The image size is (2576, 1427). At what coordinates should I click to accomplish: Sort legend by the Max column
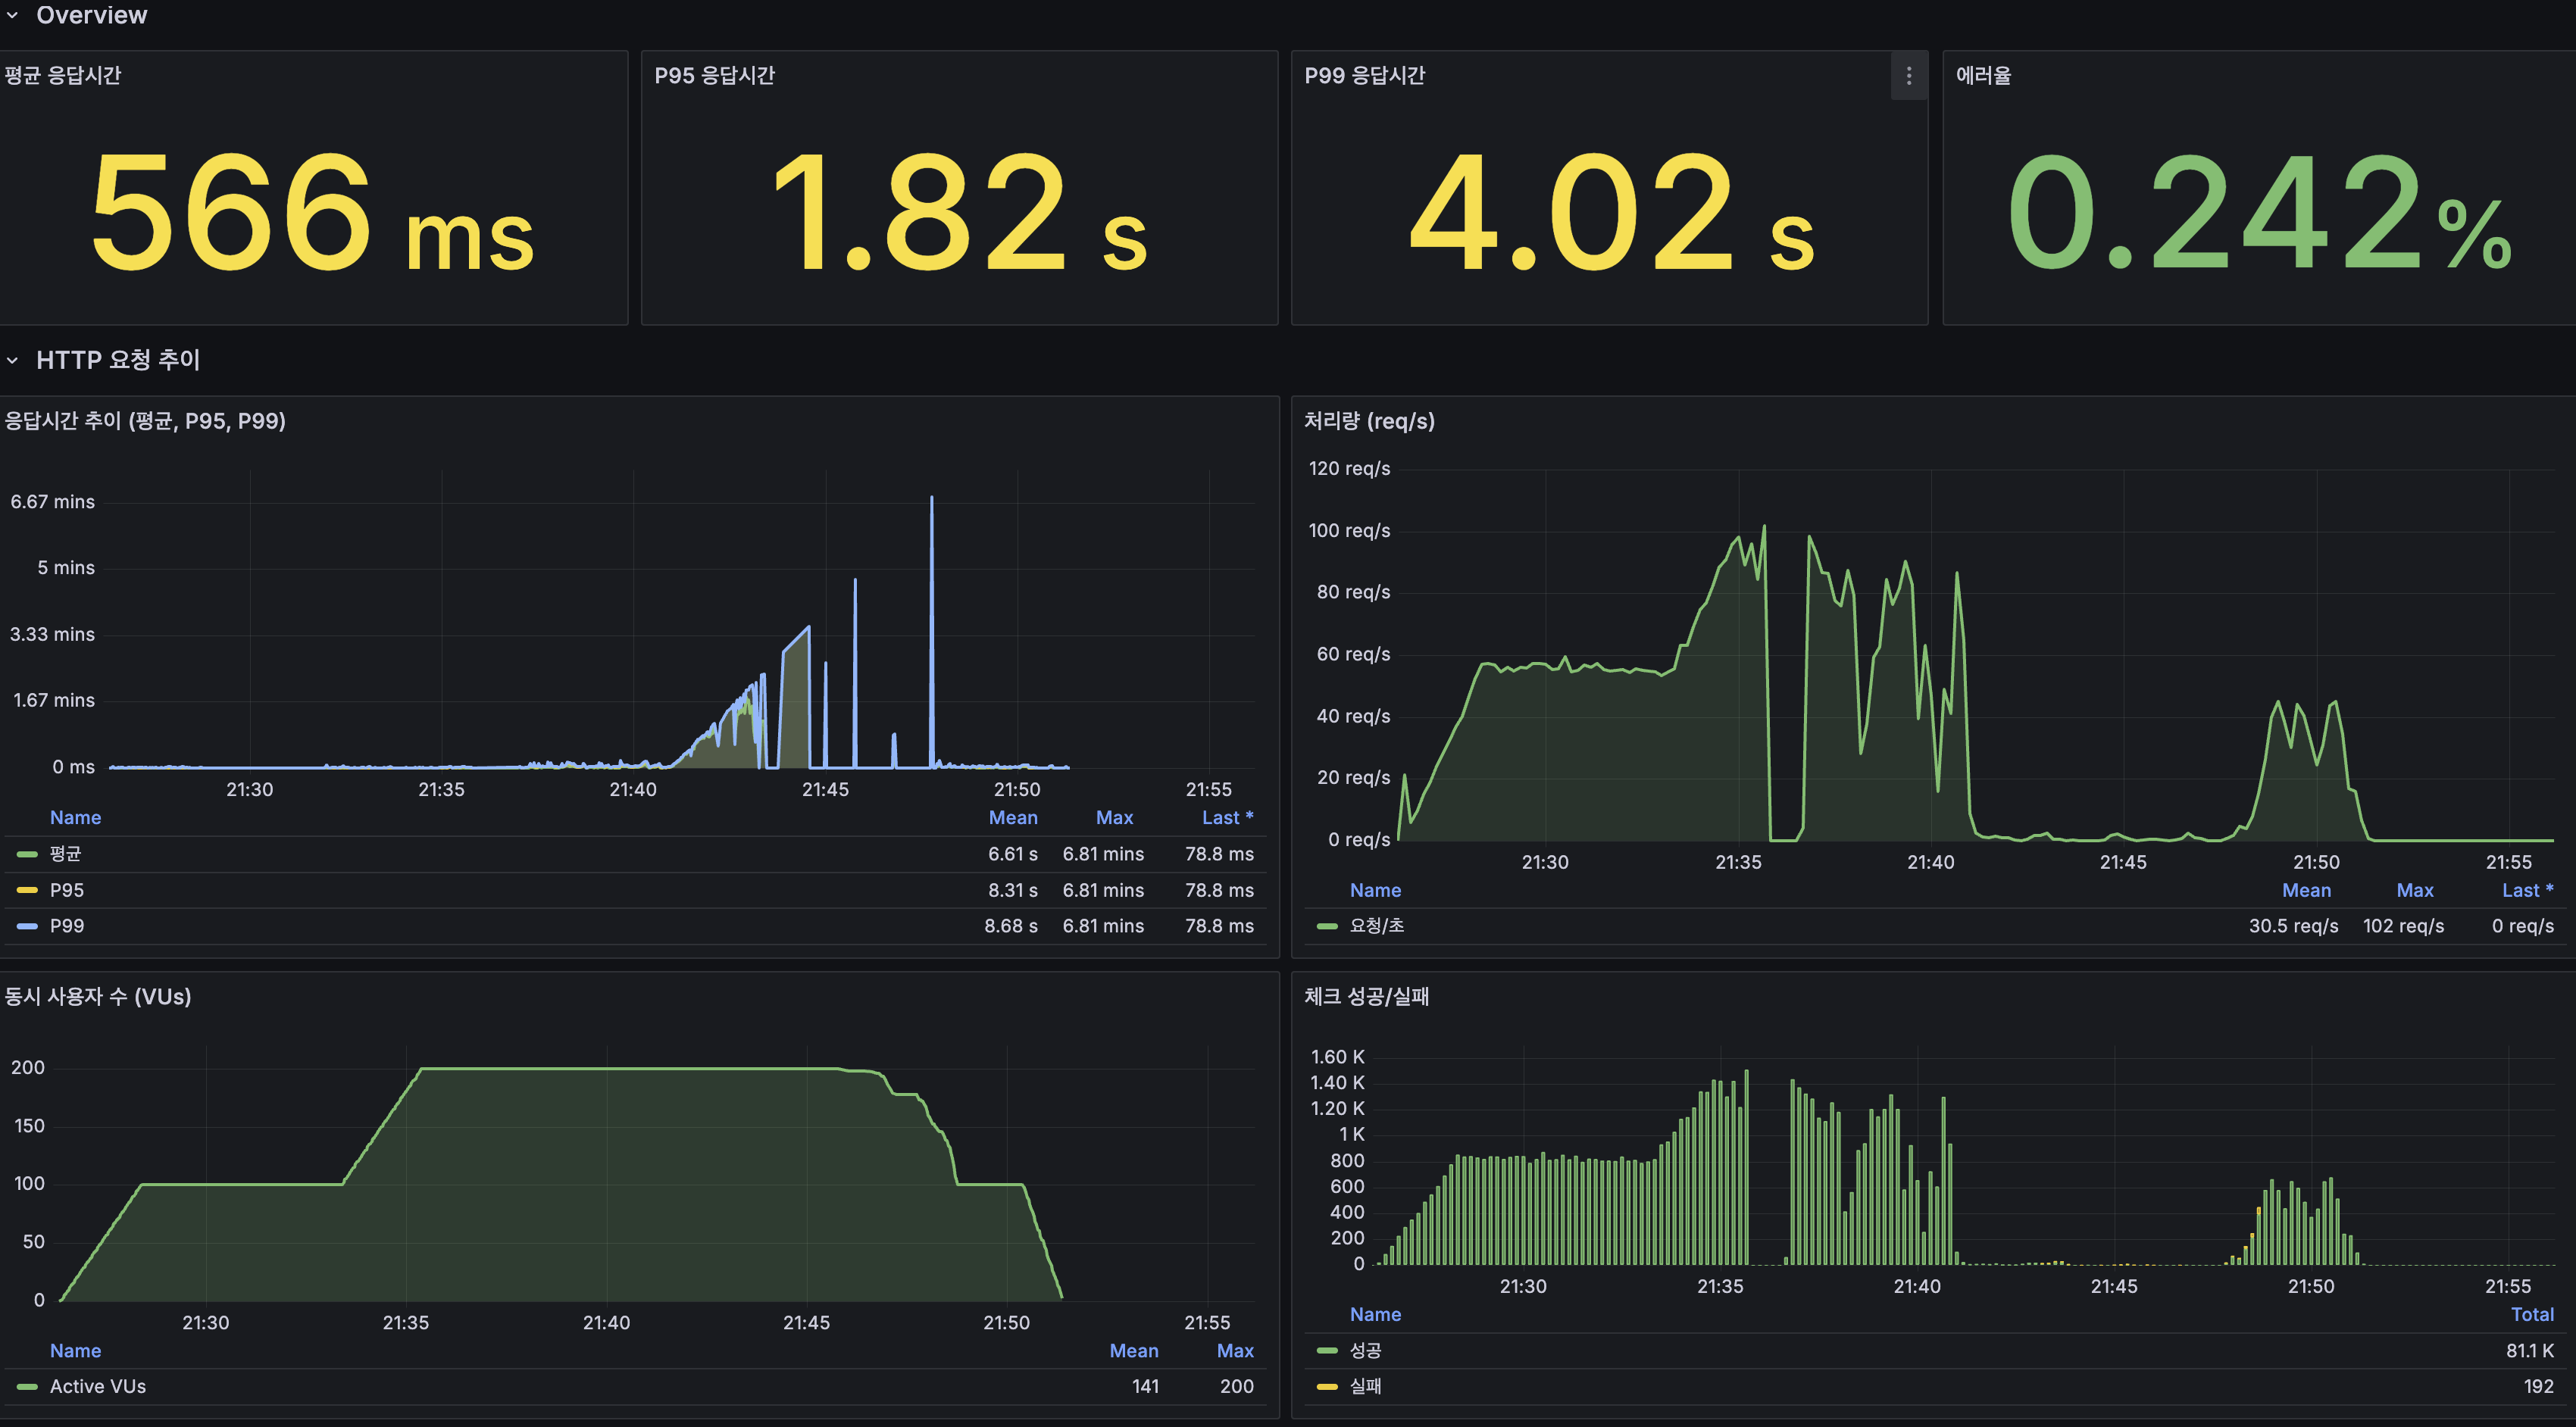click(x=1114, y=817)
